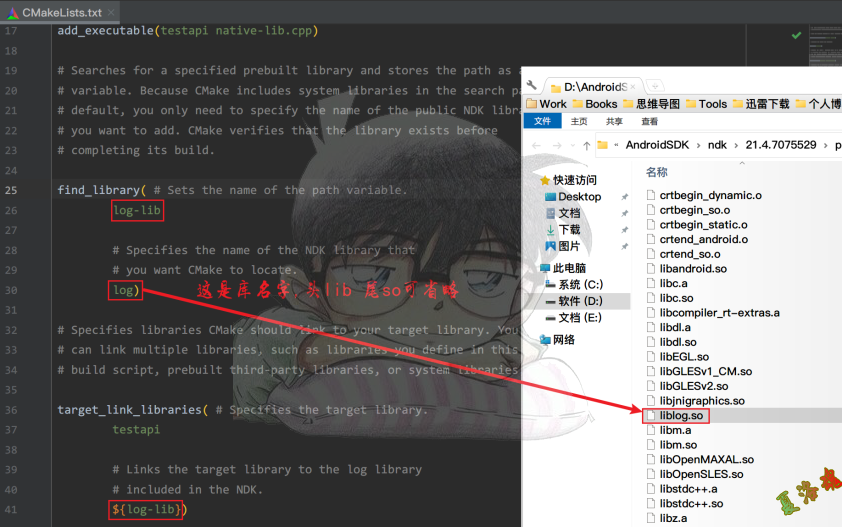Select file libGLESv1_CM.so

(699, 371)
